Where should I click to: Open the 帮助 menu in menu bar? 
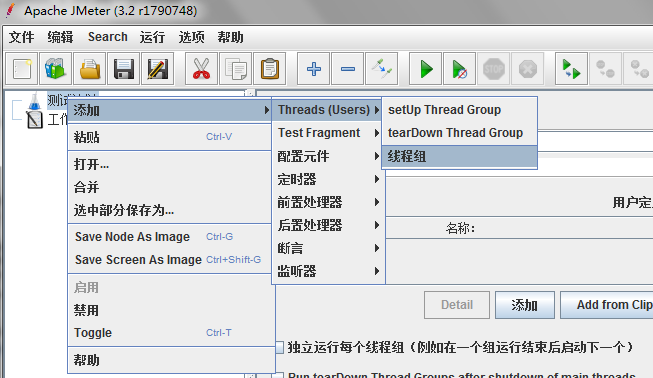tap(230, 37)
